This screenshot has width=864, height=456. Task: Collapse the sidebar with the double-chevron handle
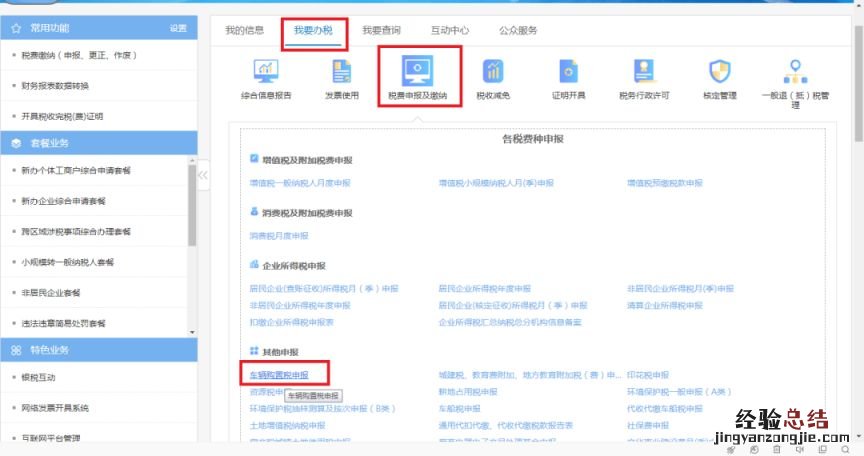pyautogui.click(x=203, y=175)
